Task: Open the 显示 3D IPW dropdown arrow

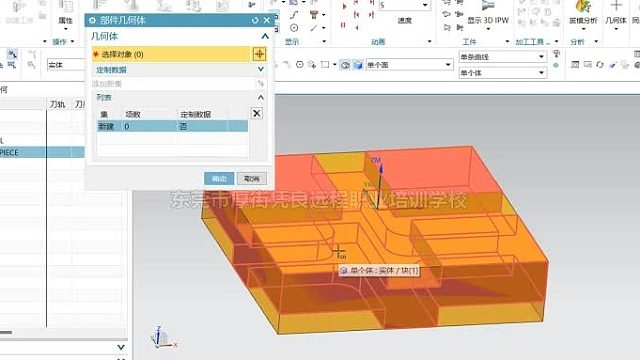Action: [488, 29]
